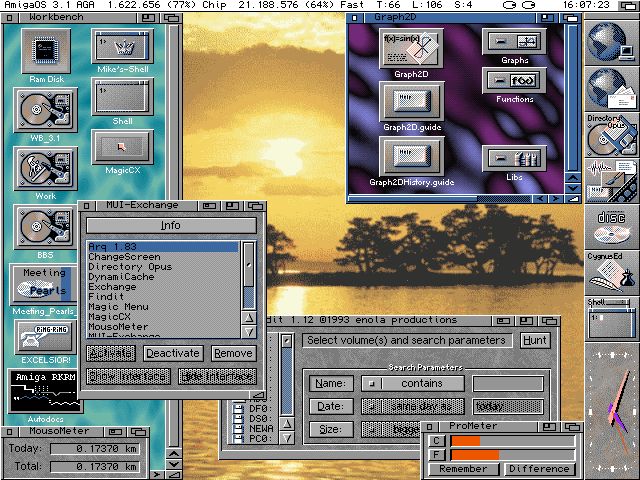Toggle the C memory gauge button in ProMeter
This screenshot has width=640, height=480.
(x=437, y=440)
